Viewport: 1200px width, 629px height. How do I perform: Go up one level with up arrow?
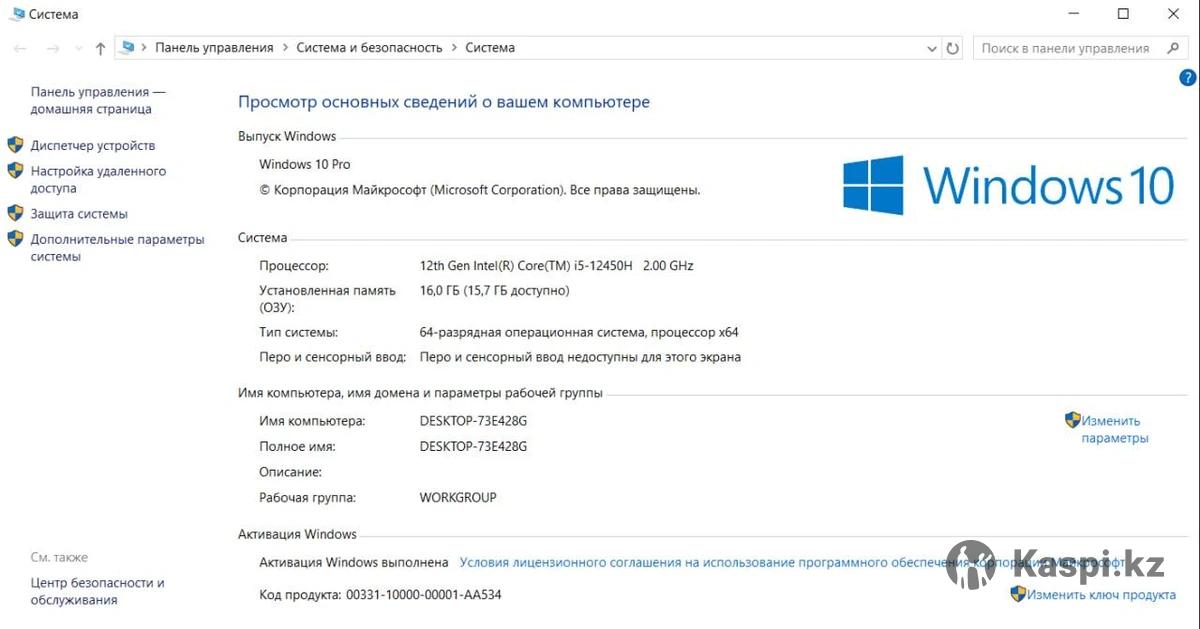tap(100, 48)
